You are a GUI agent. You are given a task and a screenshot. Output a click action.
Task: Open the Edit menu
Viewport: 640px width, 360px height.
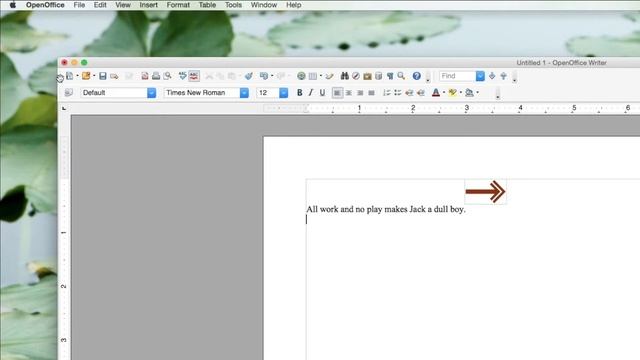point(100,5)
